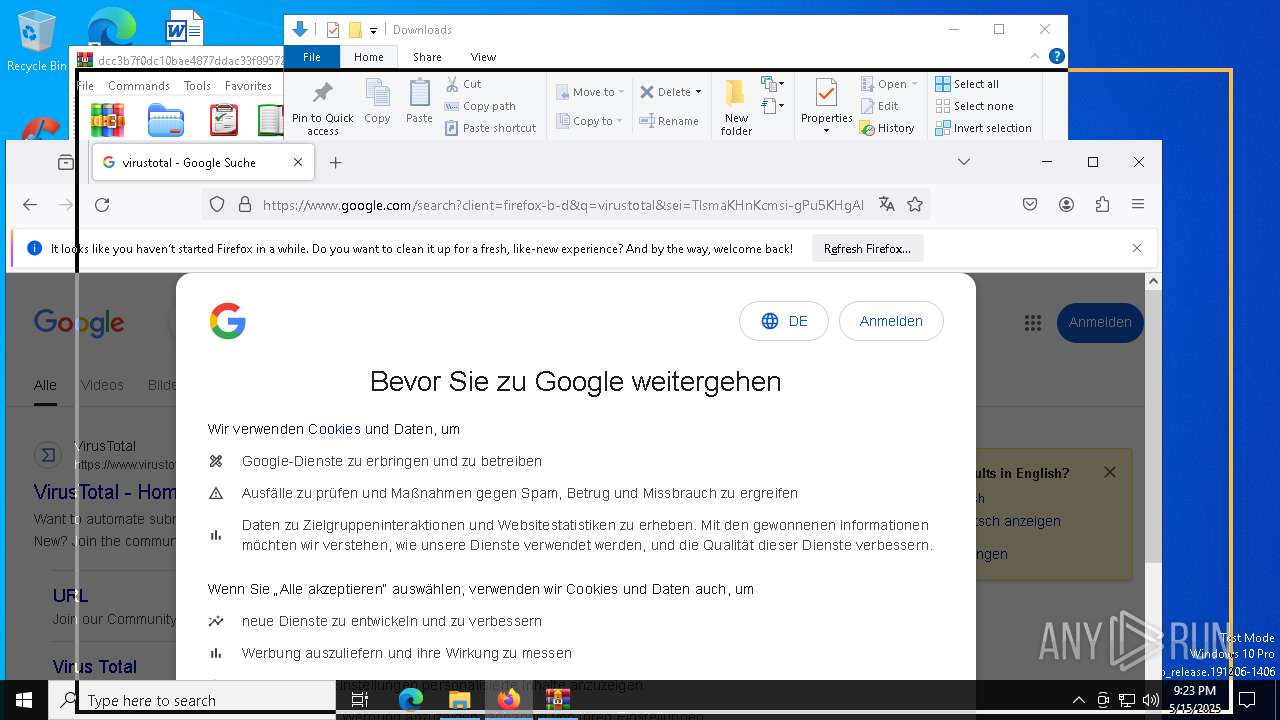The width and height of the screenshot is (1280, 720).
Task: Click Select all in Explorer ribbon
Action: 967,84
